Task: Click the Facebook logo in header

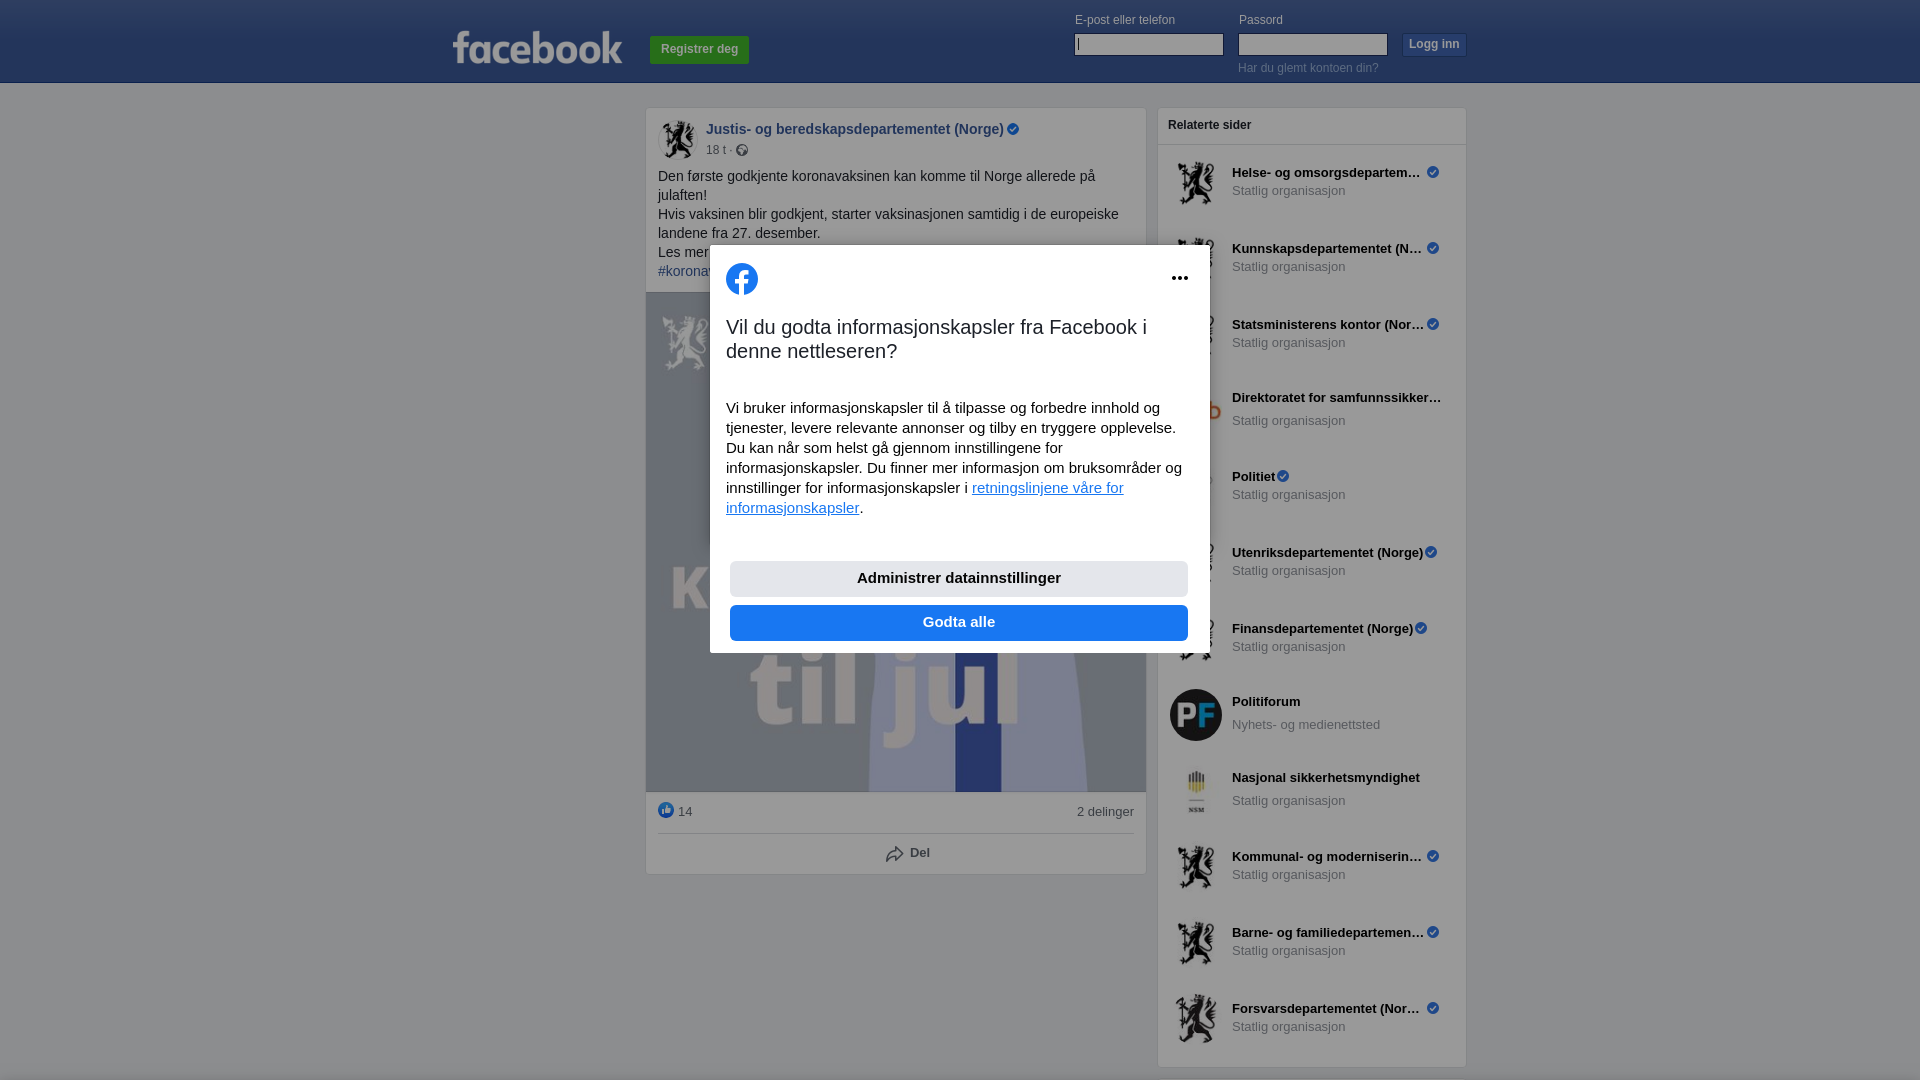Action: point(537,47)
